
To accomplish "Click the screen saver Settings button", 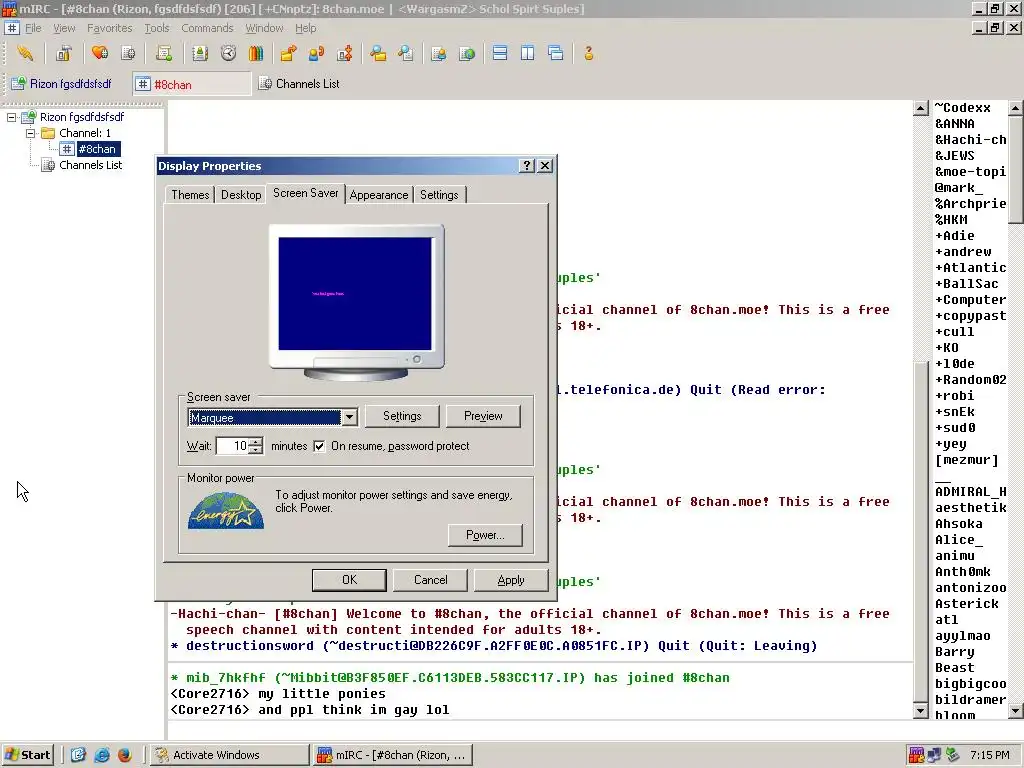I will coord(402,416).
